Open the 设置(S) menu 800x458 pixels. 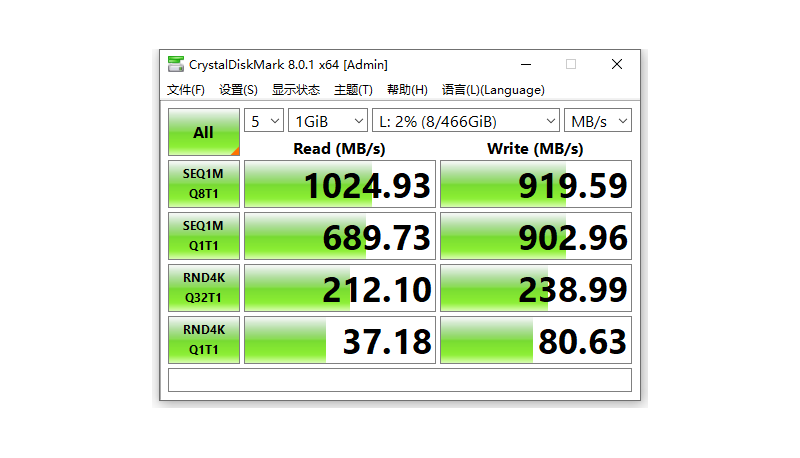point(238,90)
